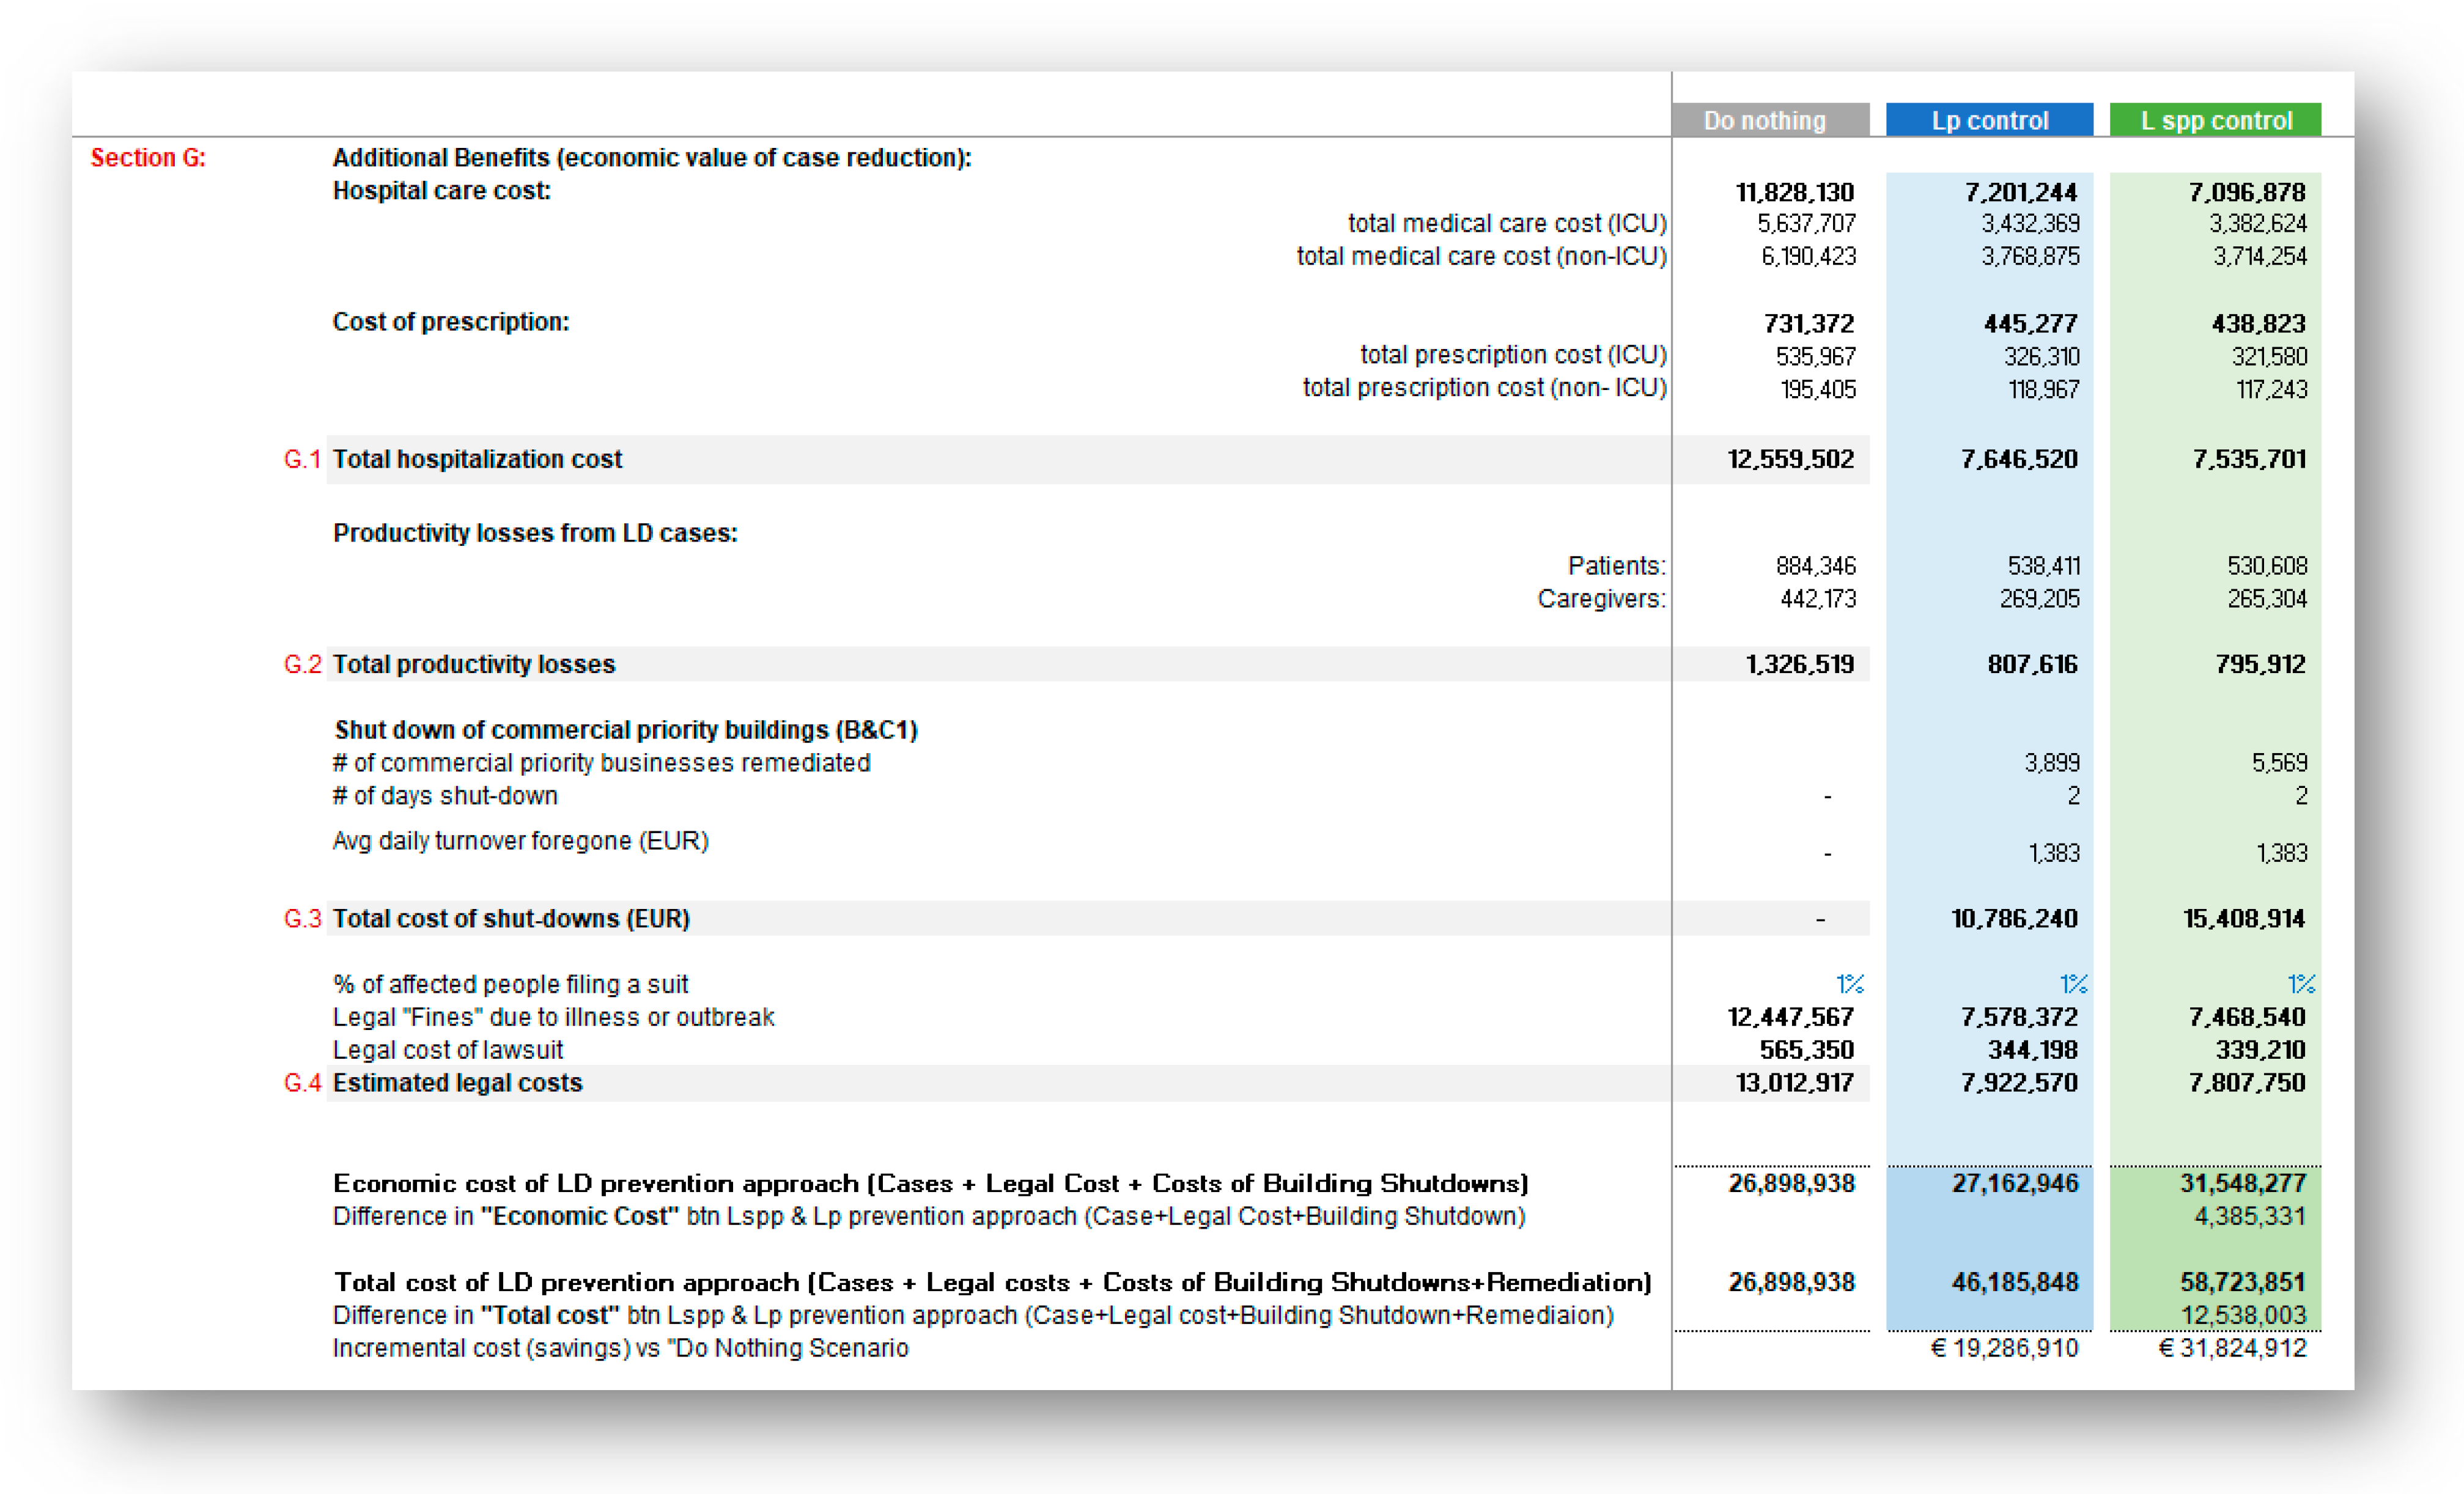Click the economic cost difference 4,385,331
Image resolution: width=2464 pixels, height=1494 pixels.
point(2249,1216)
